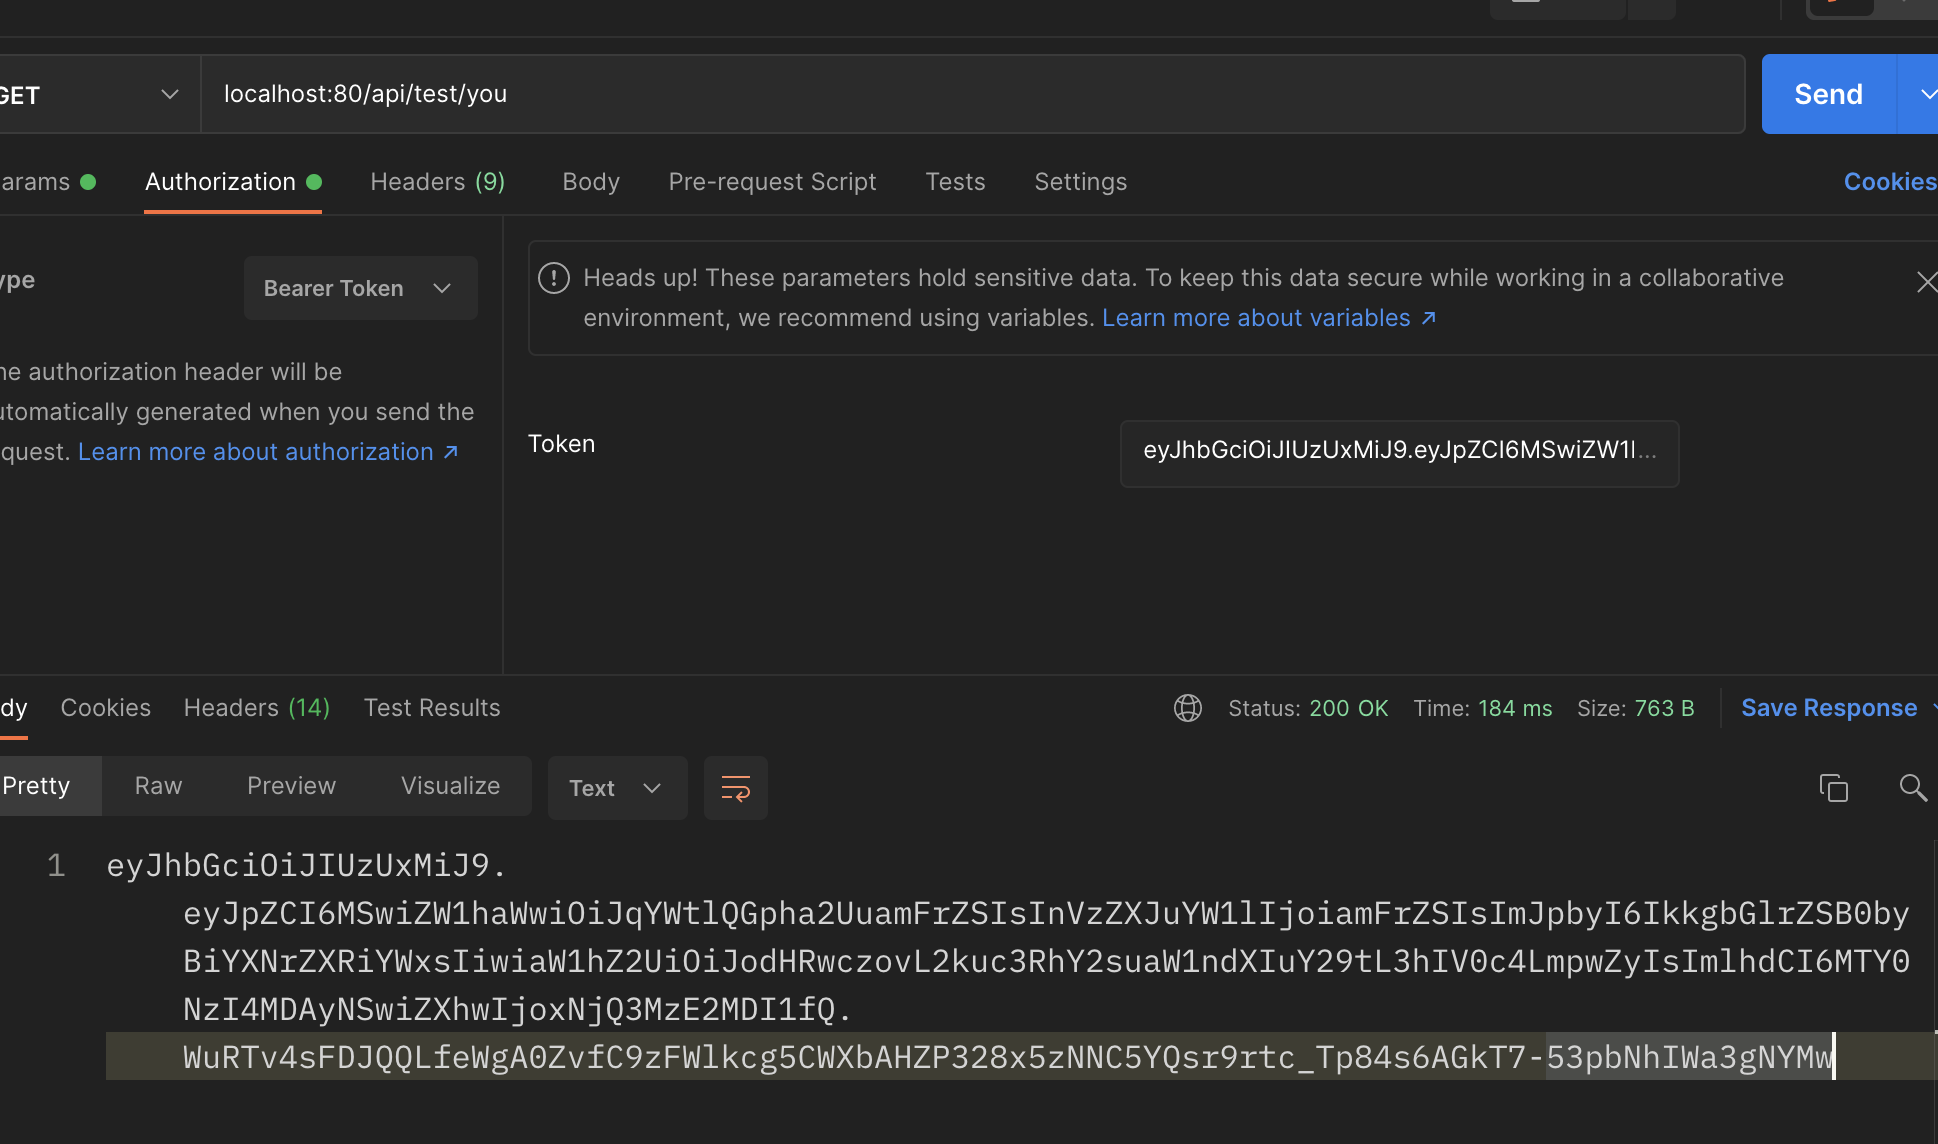Copy response using the copy icon
This screenshot has height=1144, width=1938.
pyautogui.click(x=1833, y=788)
